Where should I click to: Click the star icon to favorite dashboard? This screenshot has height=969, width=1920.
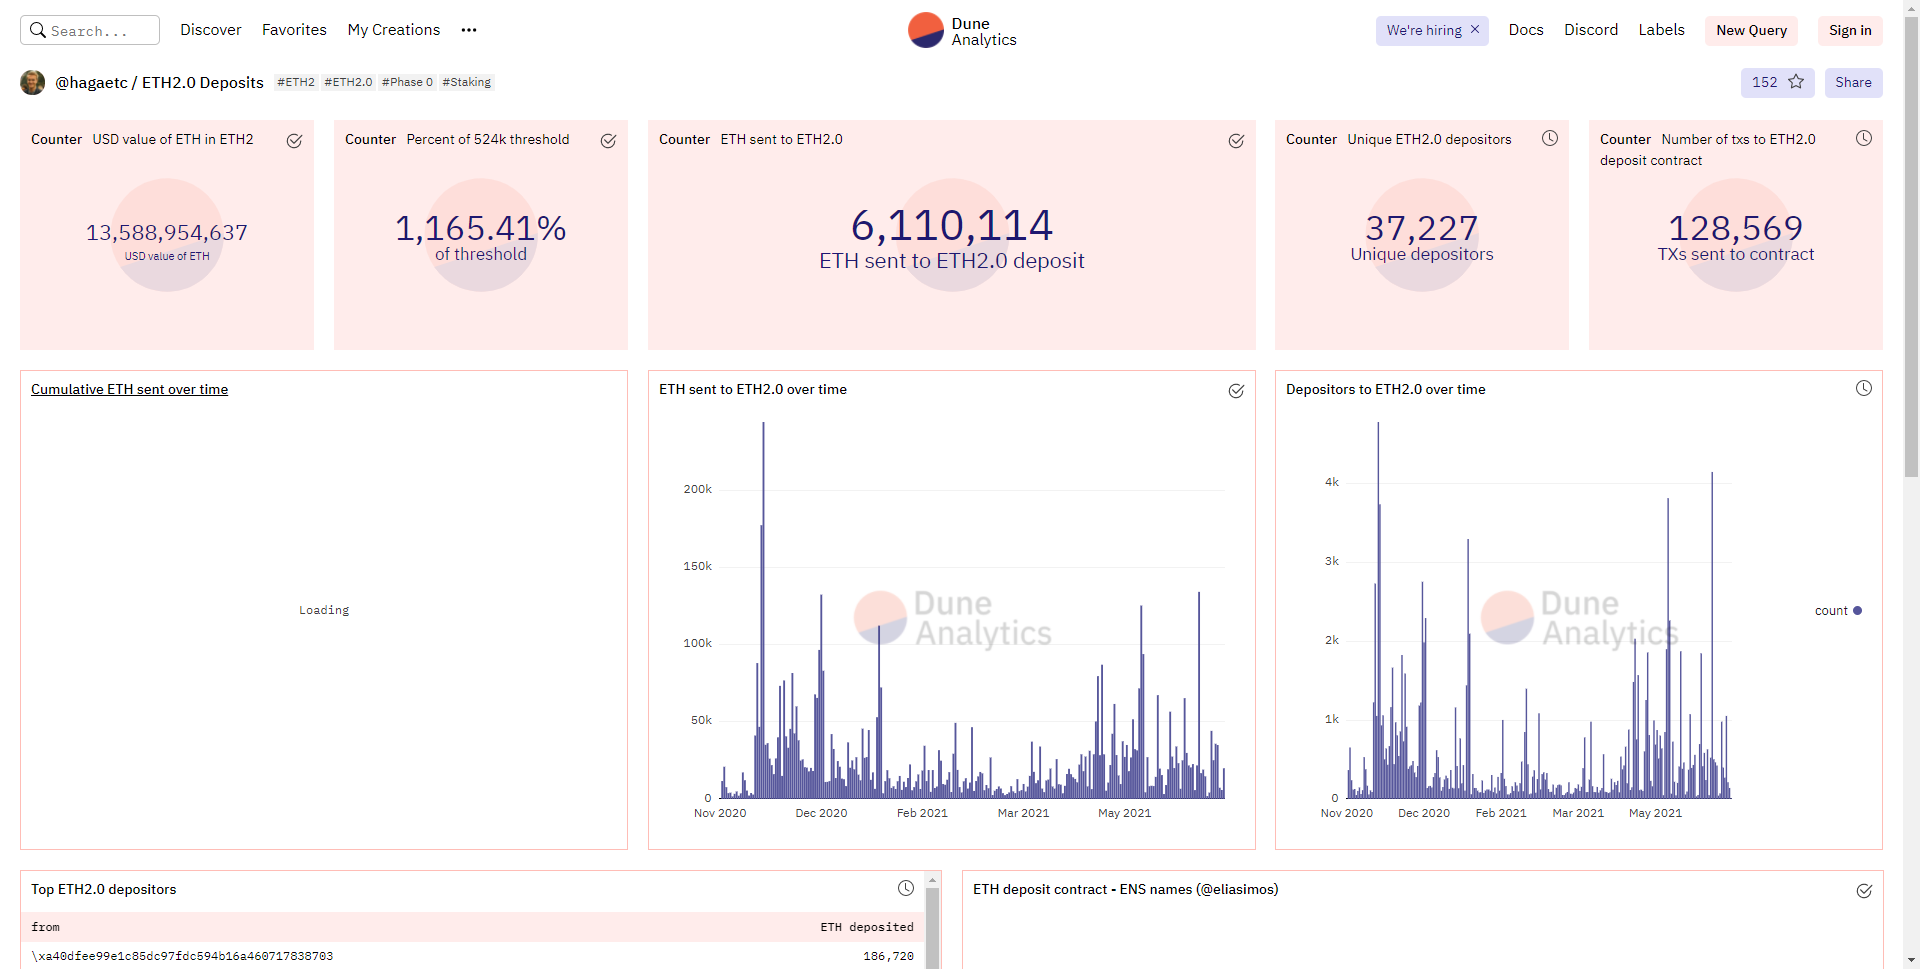click(x=1796, y=82)
